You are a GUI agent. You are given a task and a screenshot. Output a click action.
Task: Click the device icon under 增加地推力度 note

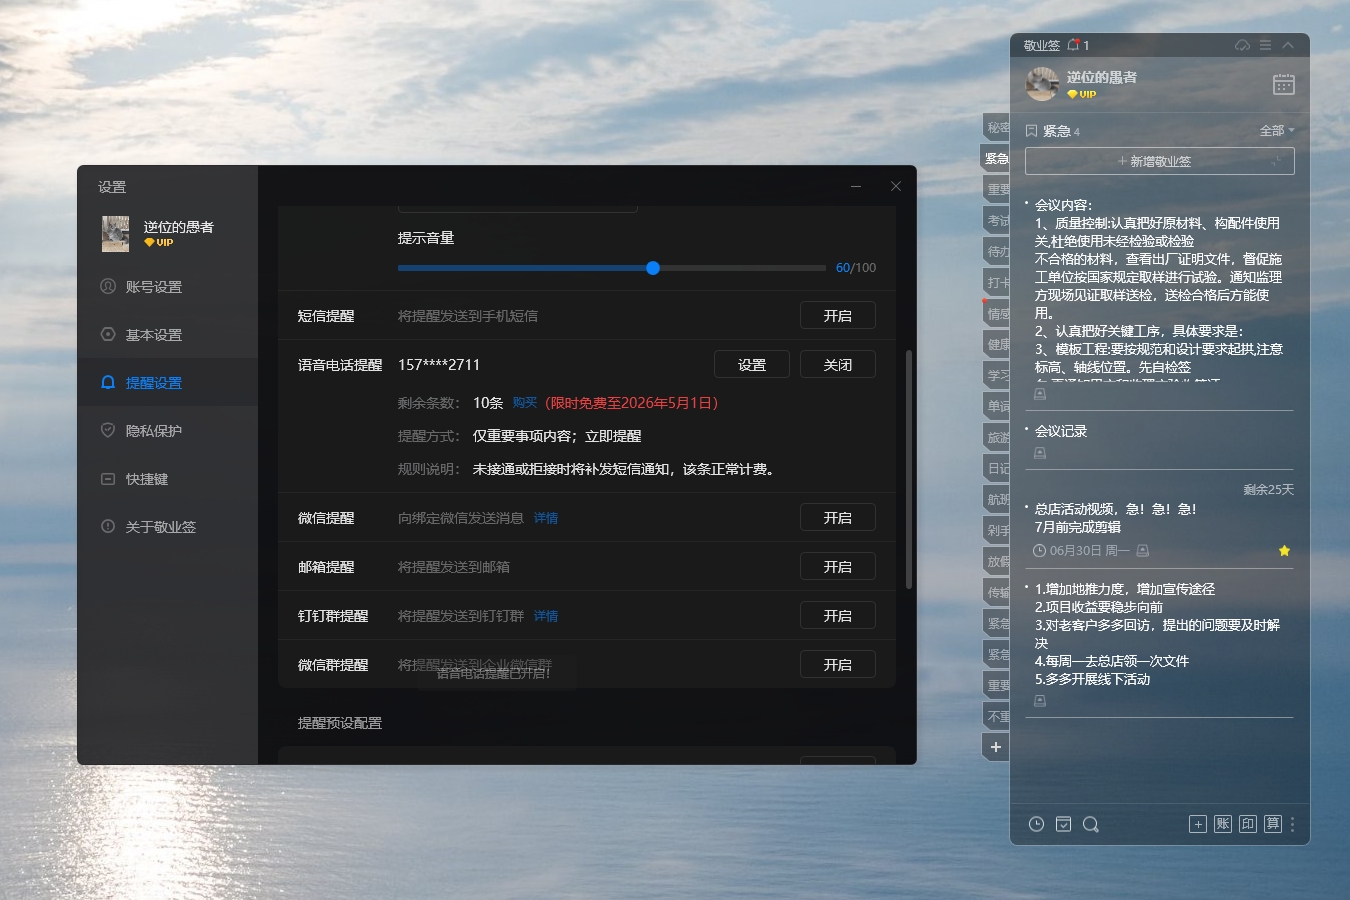click(x=1040, y=701)
